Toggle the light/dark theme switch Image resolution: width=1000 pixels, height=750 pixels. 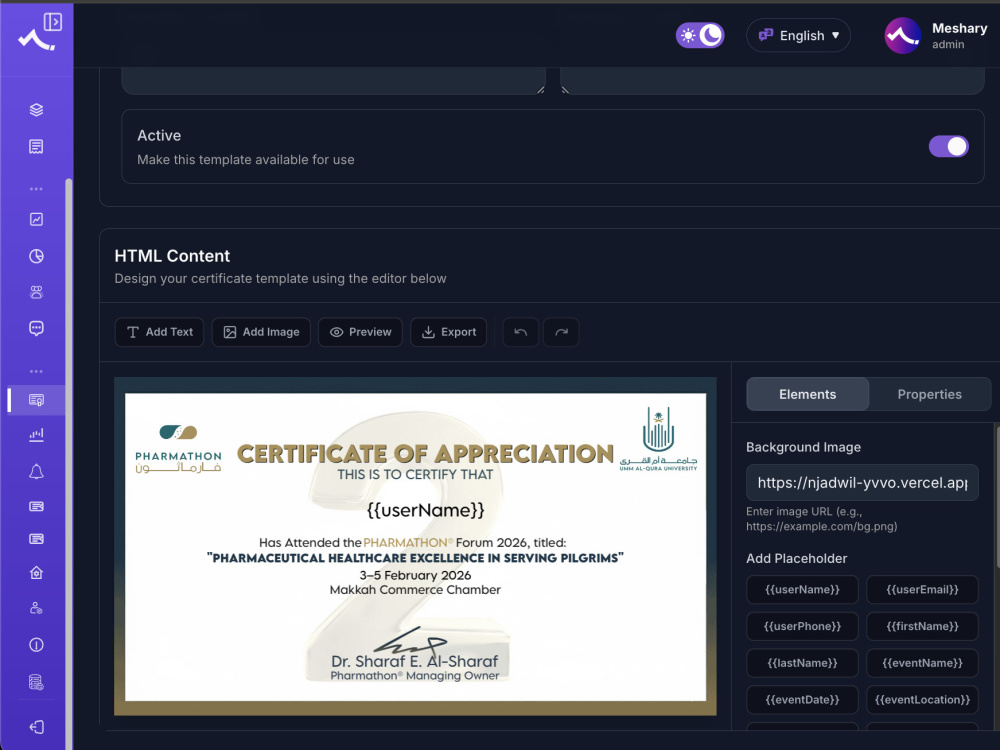700,35
